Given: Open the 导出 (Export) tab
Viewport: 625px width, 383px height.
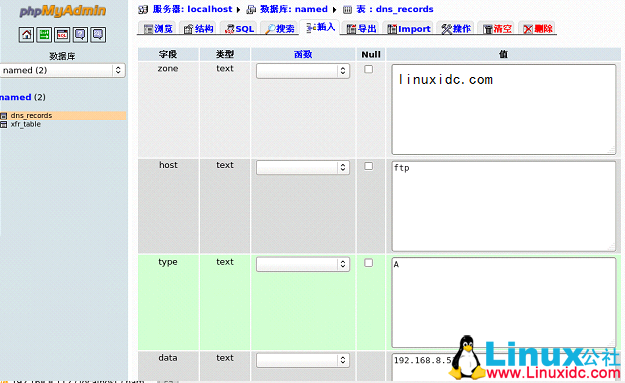Looking at the screenshot, I should [361, 29].
